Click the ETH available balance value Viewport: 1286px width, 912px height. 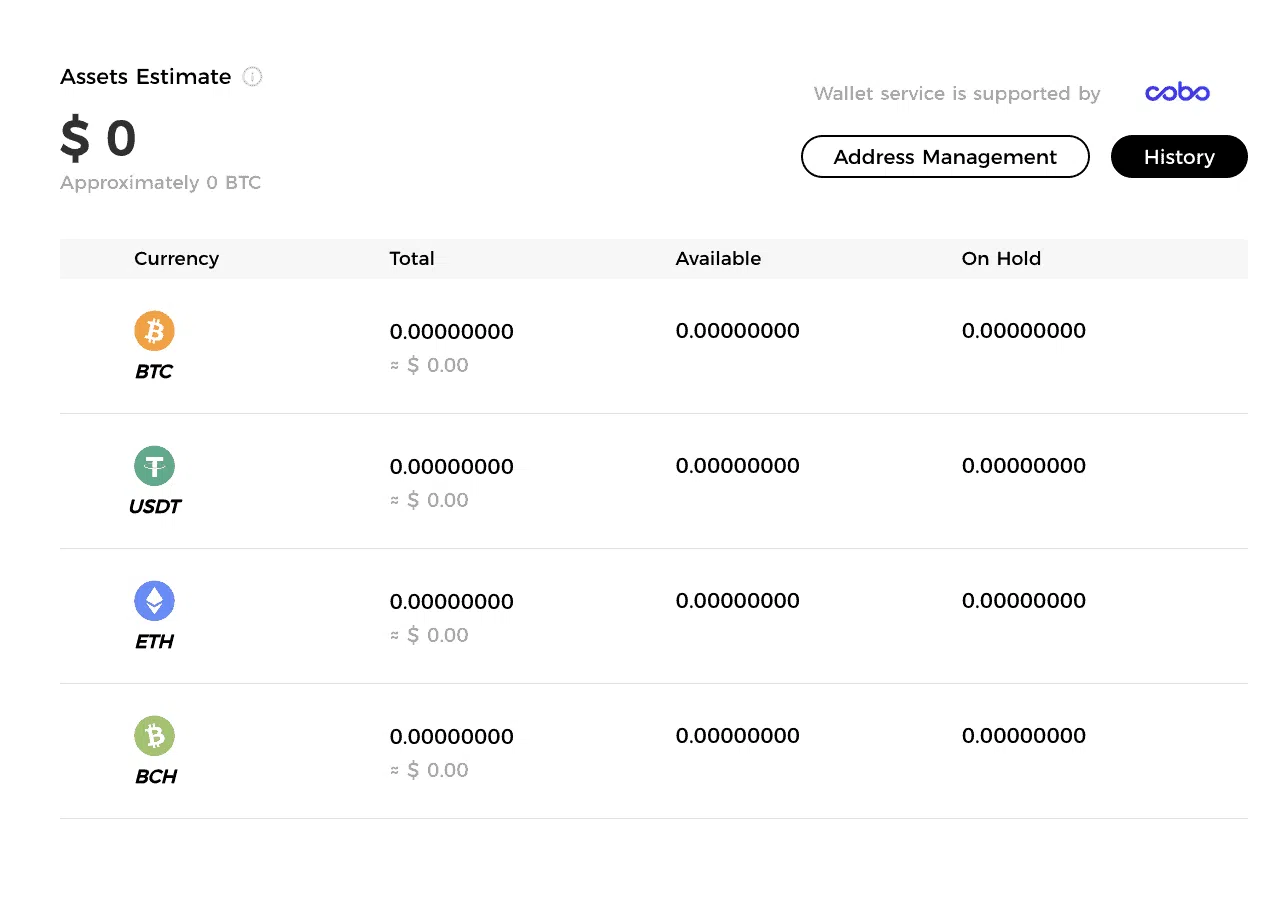[737, 601]
